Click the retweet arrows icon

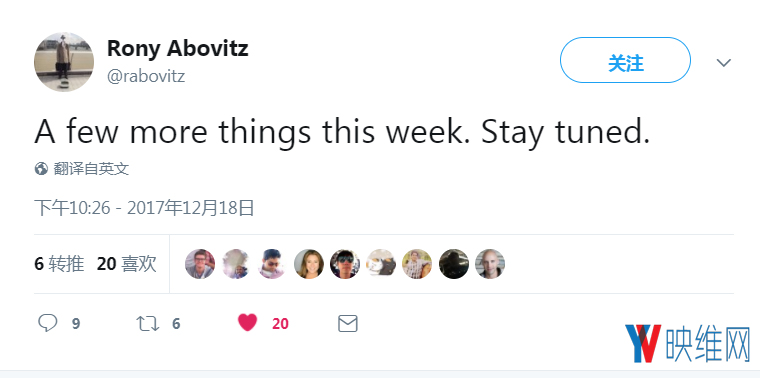tap(147, 324)
